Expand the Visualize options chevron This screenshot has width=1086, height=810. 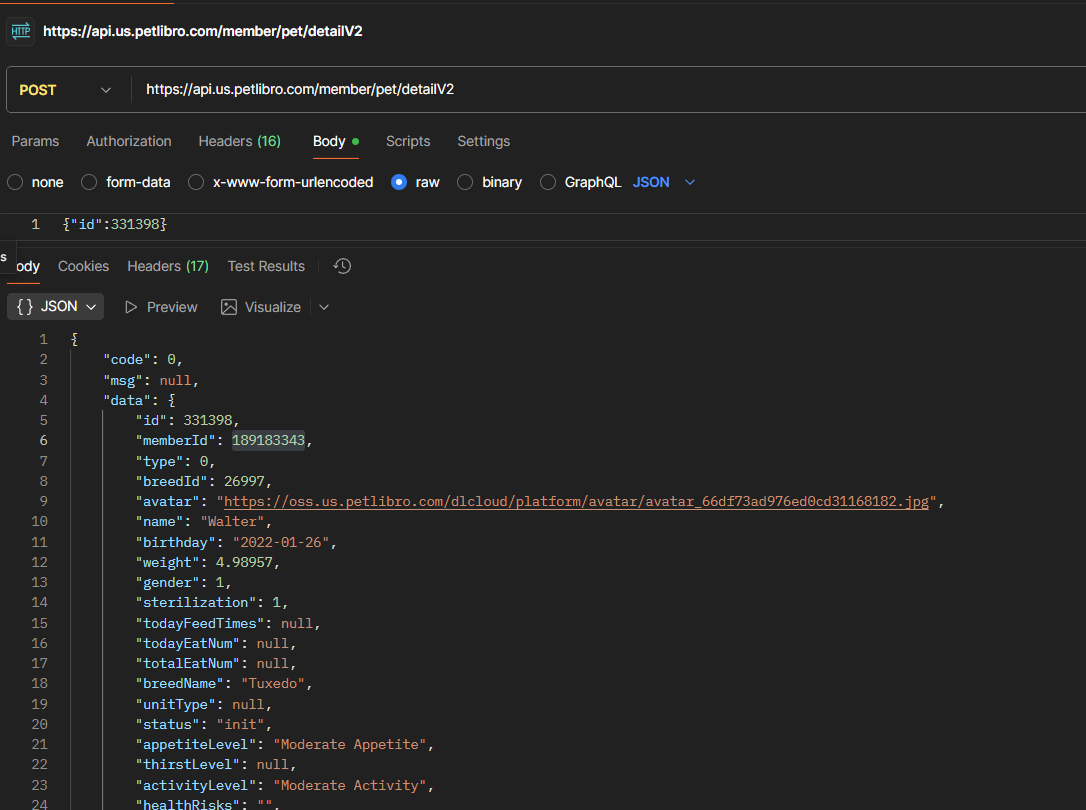pos(323,307)
